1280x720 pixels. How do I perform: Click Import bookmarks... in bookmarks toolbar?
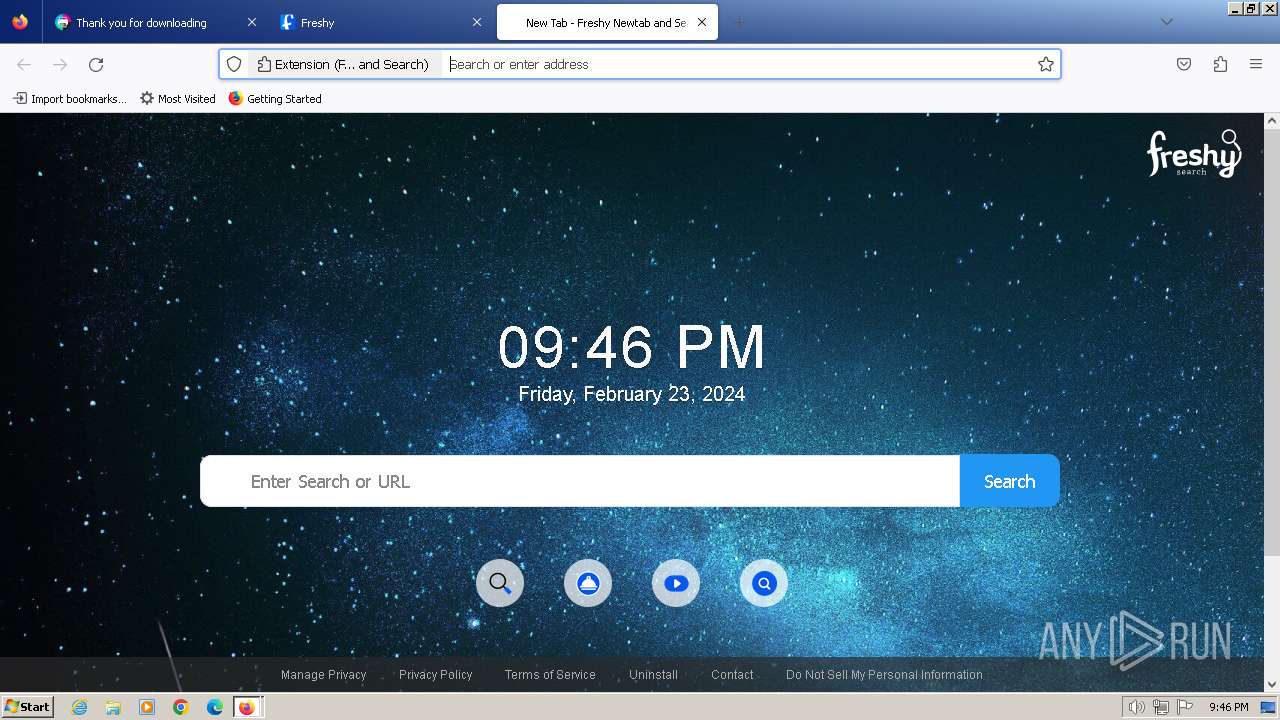pos(70,99)
